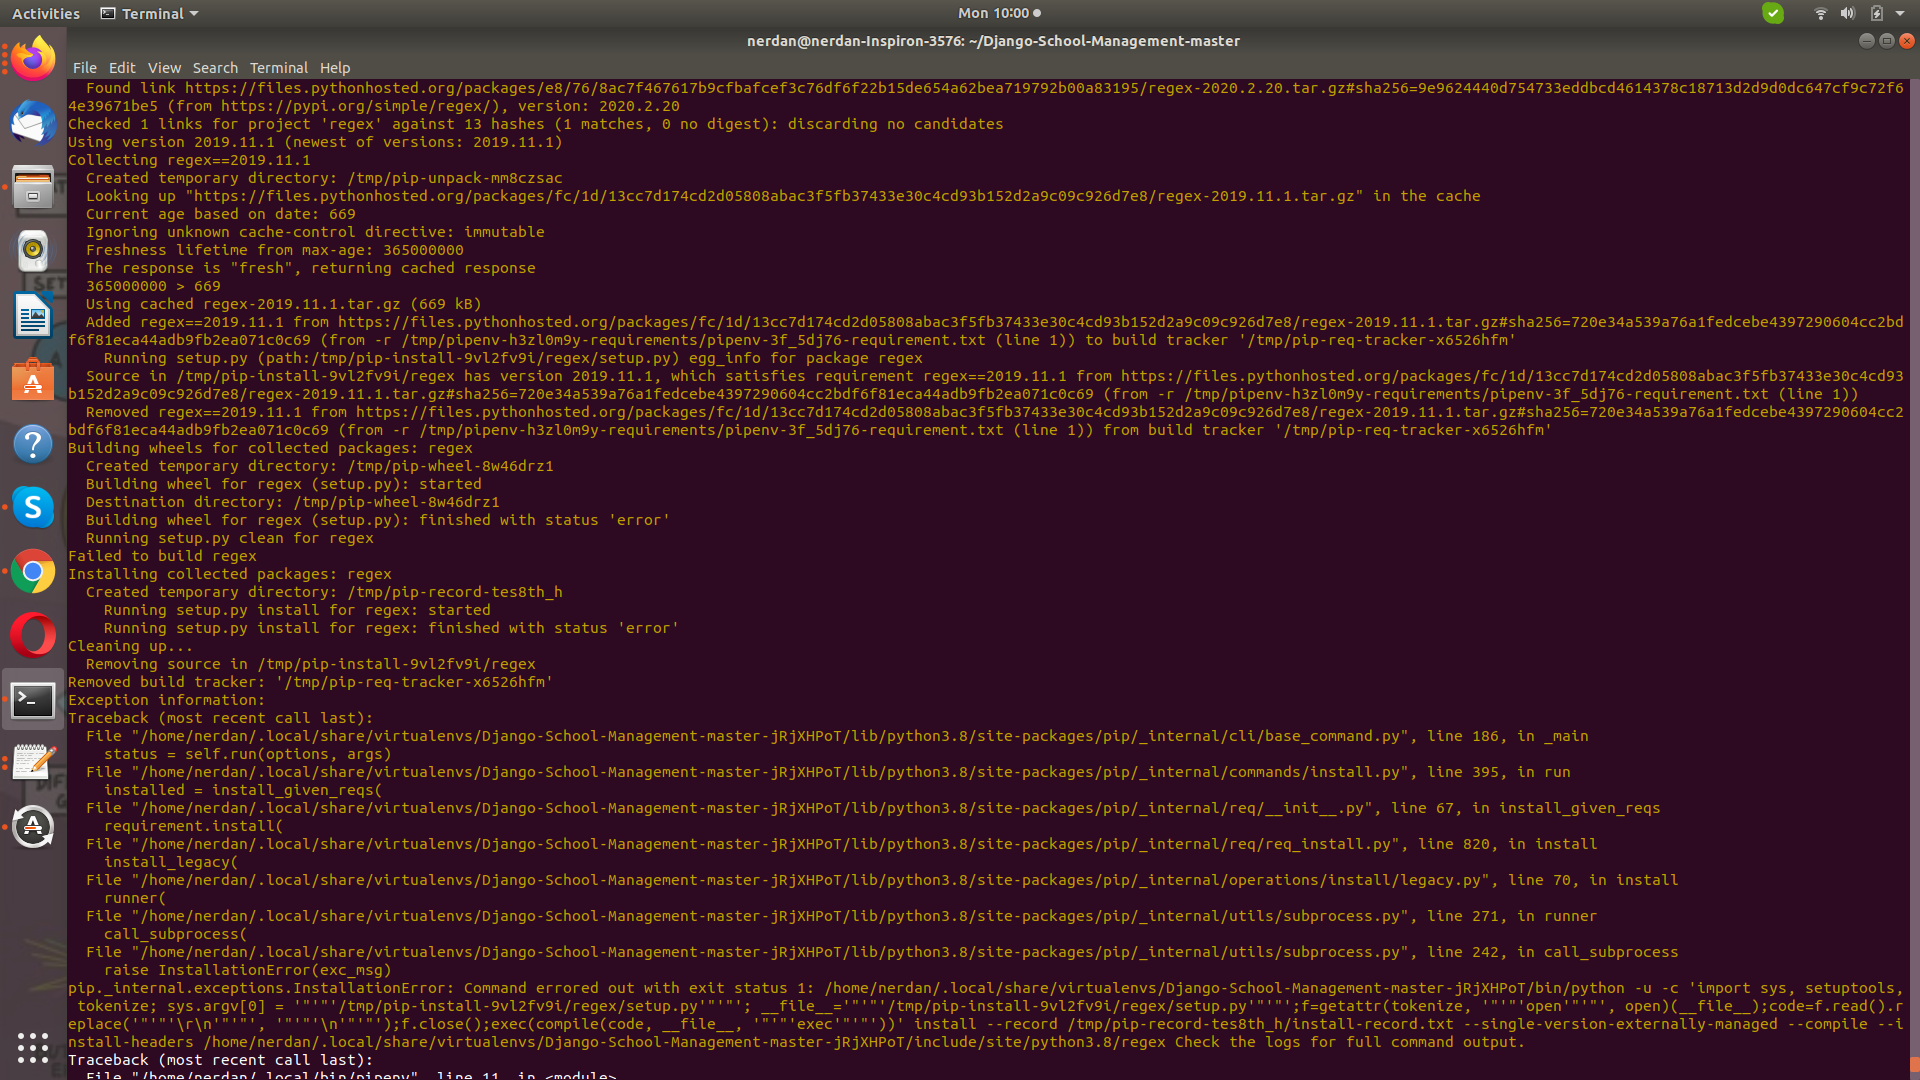Open Ubuntu Software from the dock
Viewport: 1920px width, 1080px height.
pyautogui.click(x=33, y=380)
